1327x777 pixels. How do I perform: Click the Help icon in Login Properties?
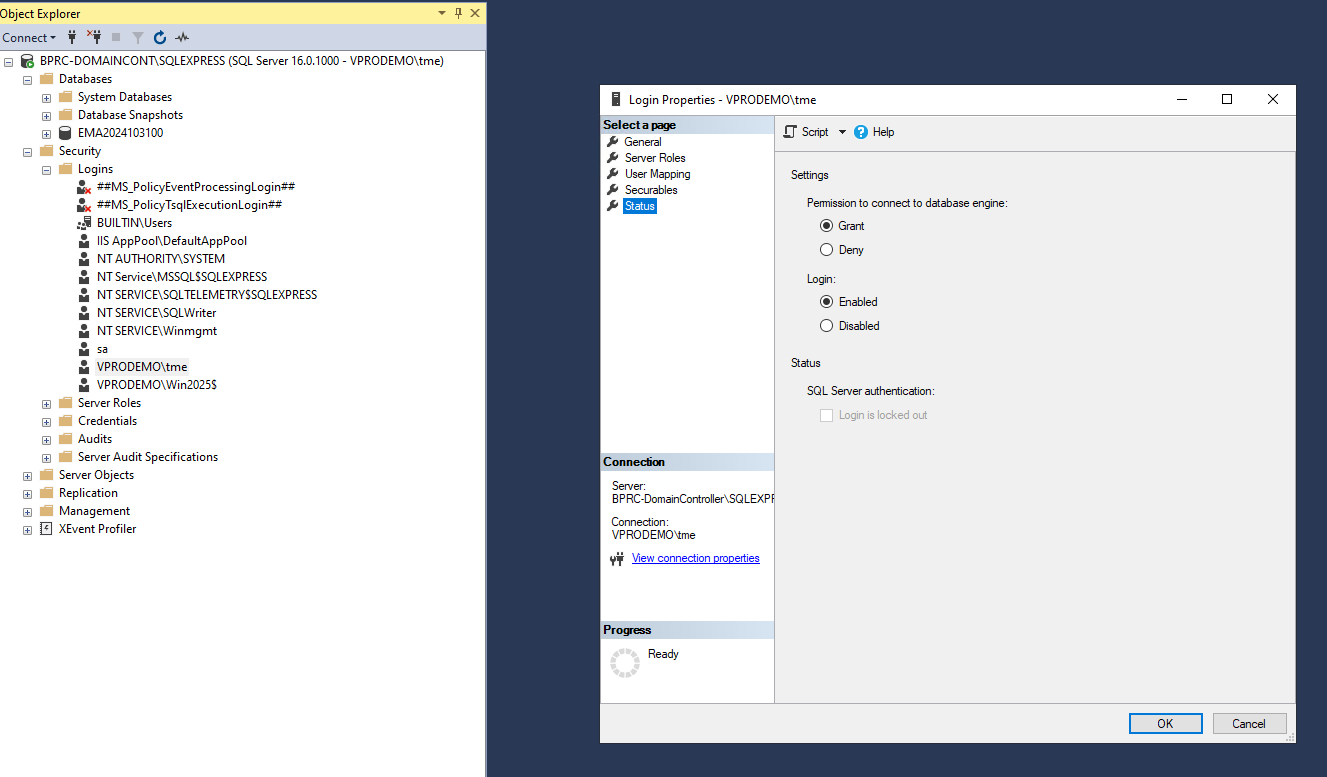click(x=861, y=131)
